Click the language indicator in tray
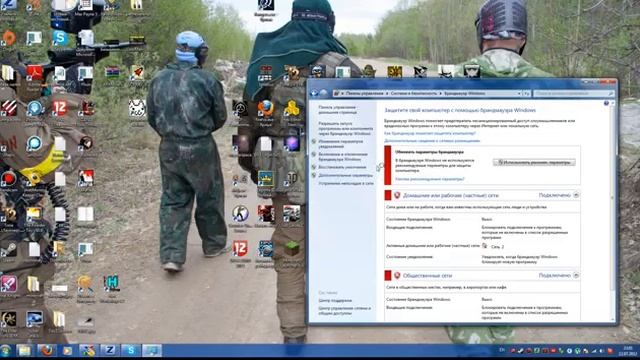 pos(502,350)
